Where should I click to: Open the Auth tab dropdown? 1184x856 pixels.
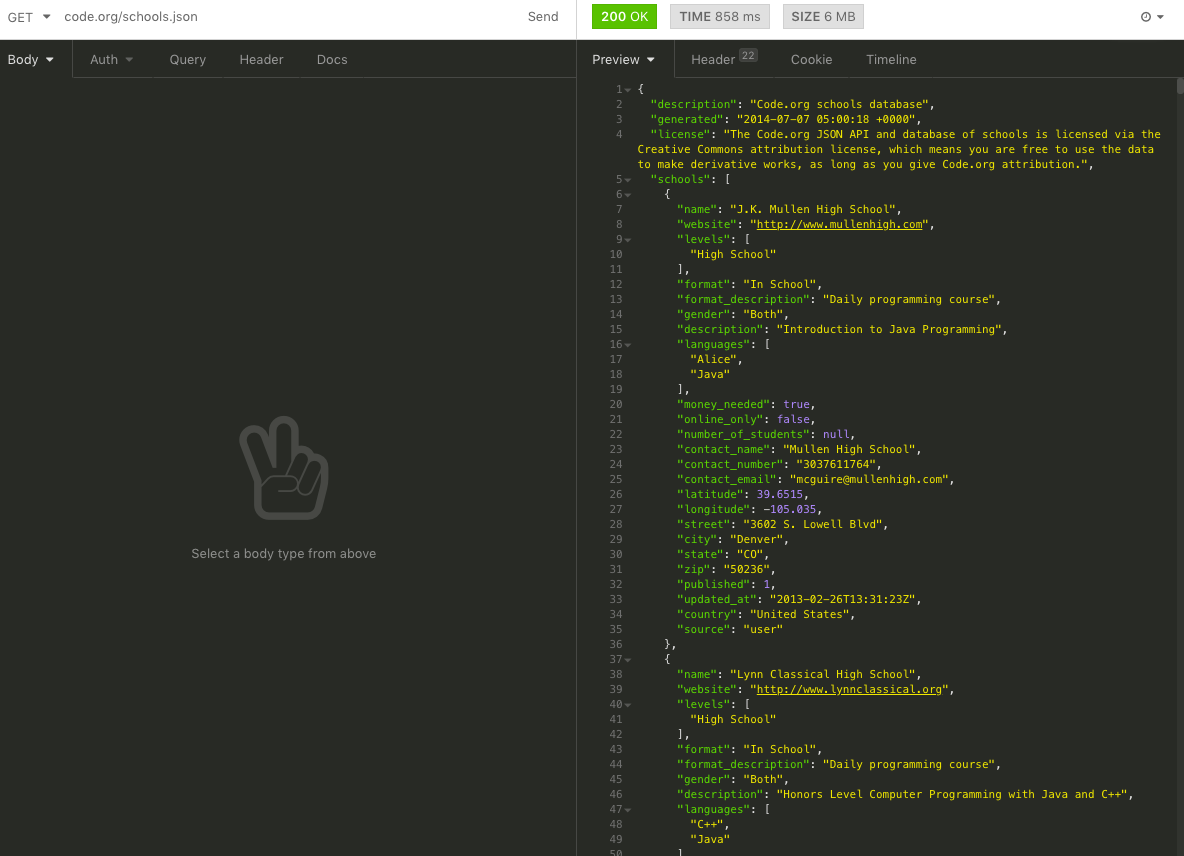(111, 60)
